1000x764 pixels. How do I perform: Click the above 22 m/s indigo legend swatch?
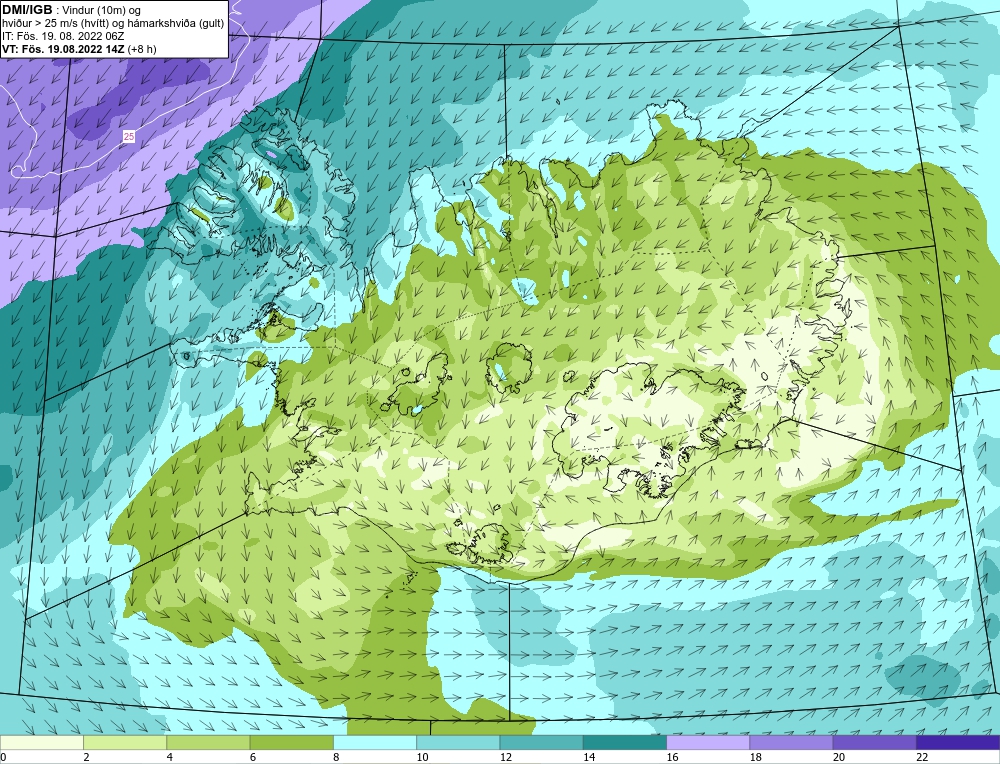click(x=958, y=743)
